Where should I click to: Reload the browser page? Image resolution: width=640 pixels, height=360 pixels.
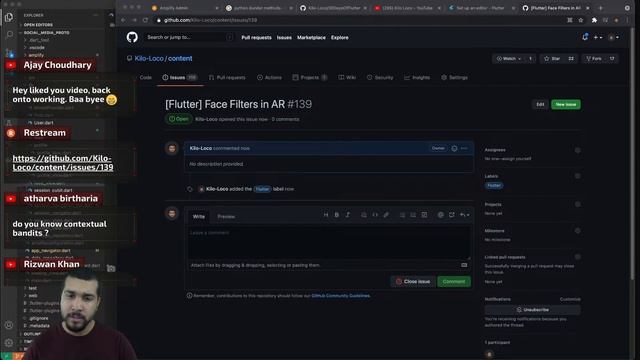145,20
